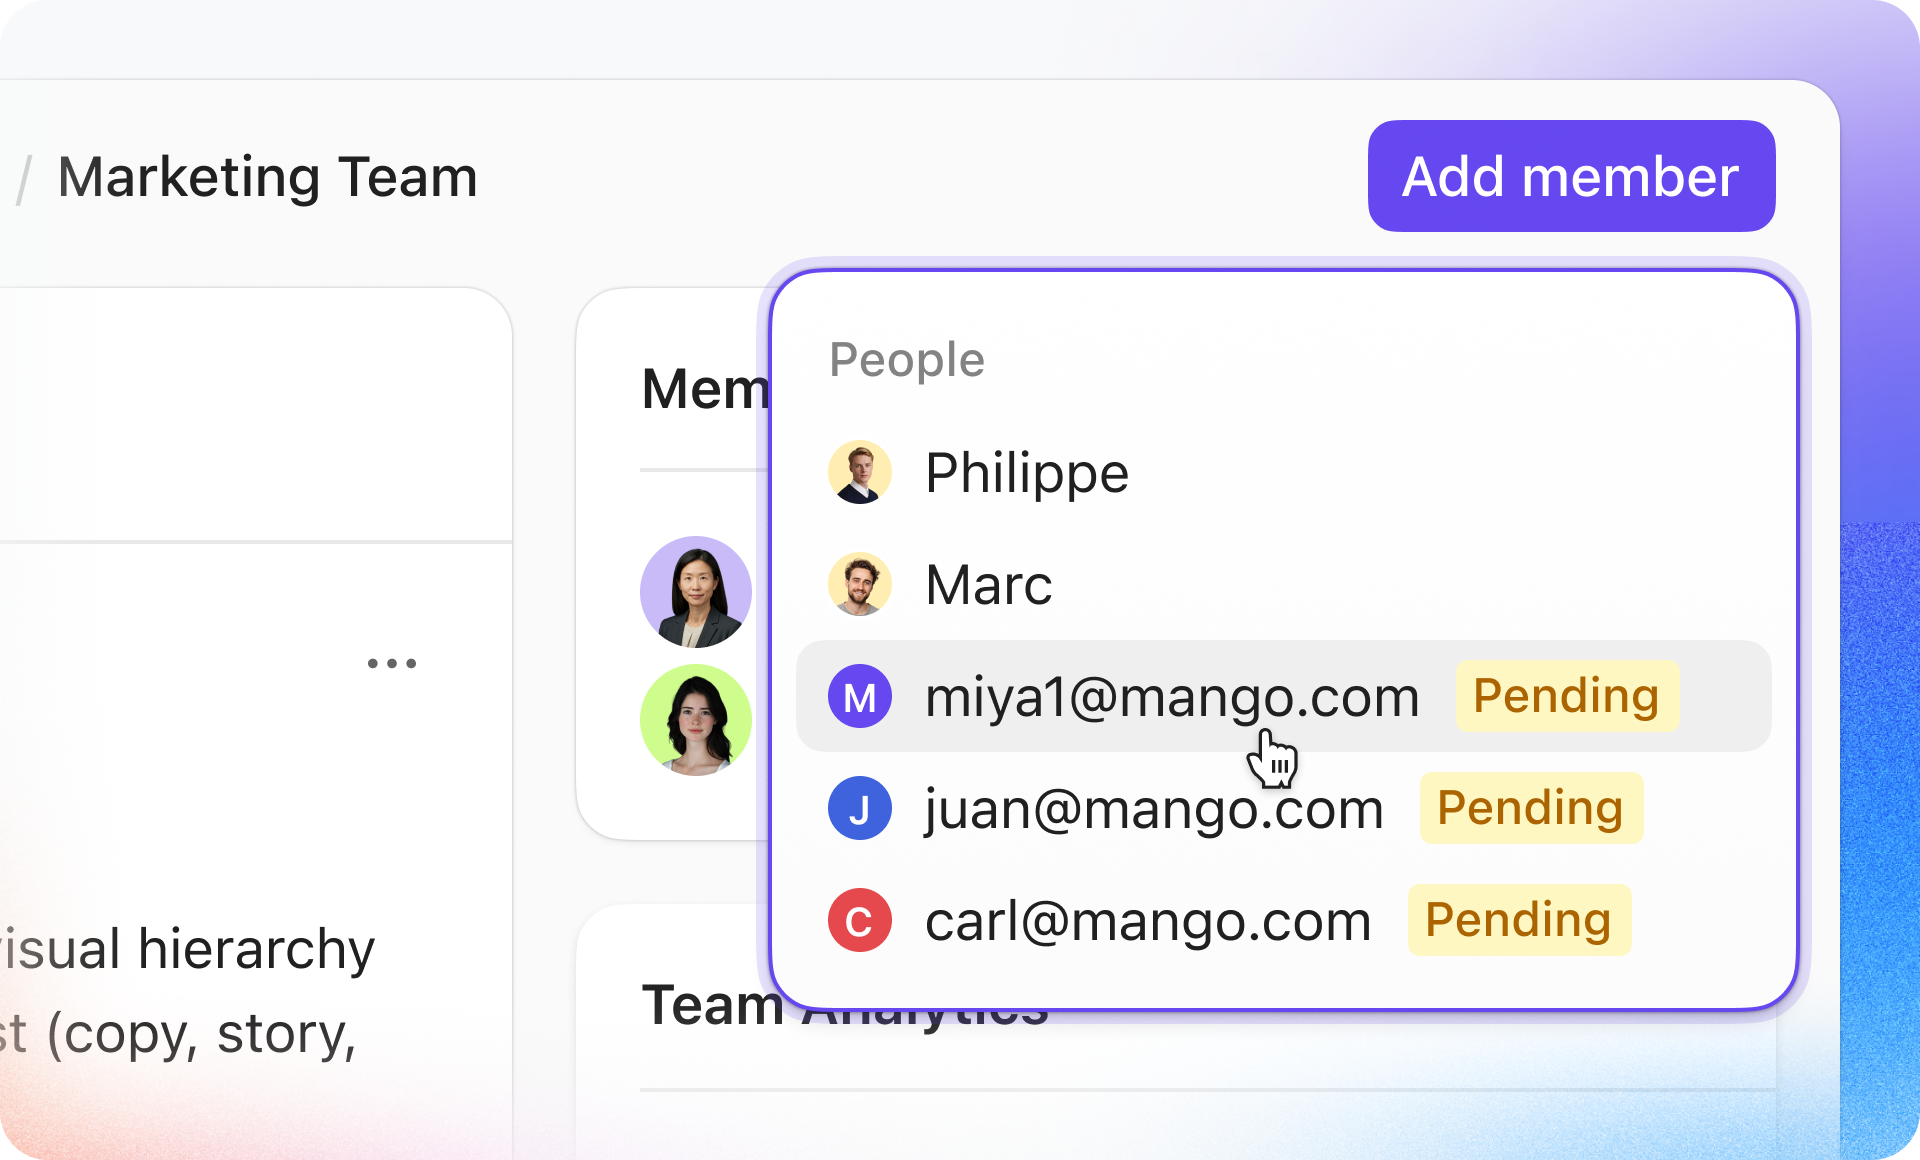The height and width of the screenshot is (1160, 1920).
Task: Click the Team Analytics heading
Action: pos(712,1006)
